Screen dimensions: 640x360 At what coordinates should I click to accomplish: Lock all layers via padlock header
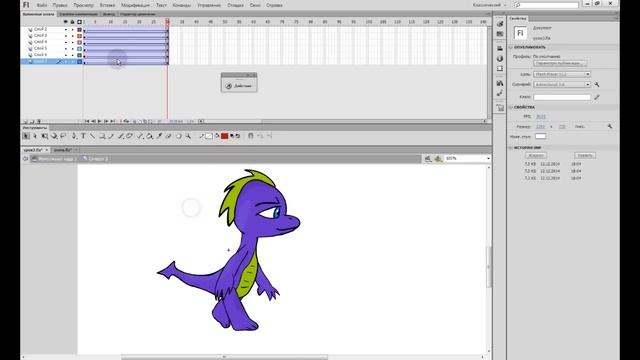[x=72, y=22]
